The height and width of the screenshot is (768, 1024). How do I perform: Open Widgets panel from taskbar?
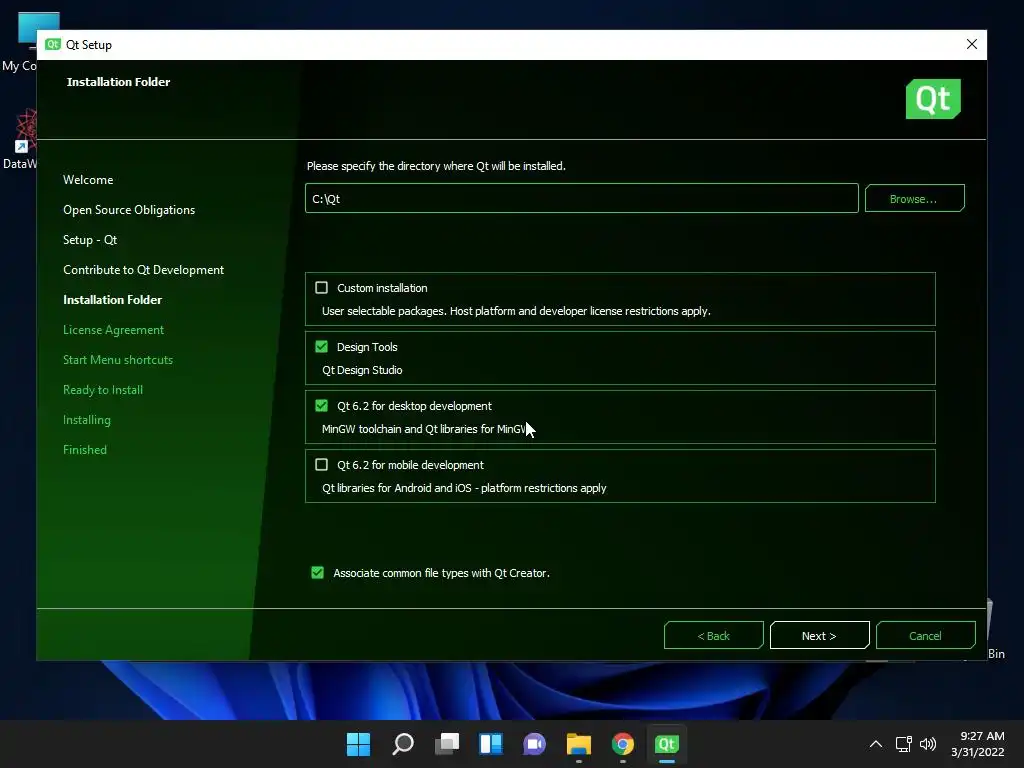click(x=490, y=744)
